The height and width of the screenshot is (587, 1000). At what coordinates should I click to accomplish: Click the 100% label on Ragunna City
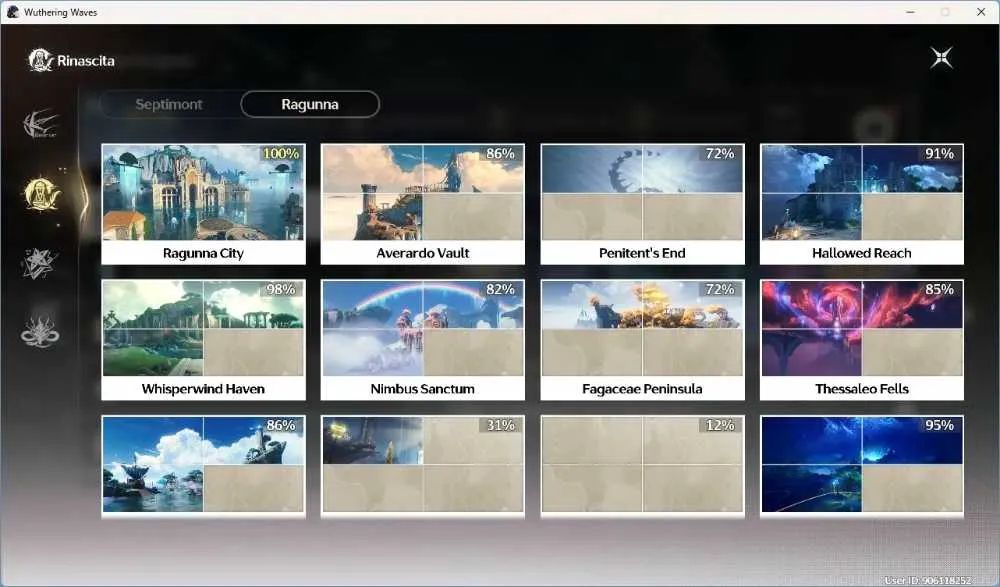click(281, 153)
